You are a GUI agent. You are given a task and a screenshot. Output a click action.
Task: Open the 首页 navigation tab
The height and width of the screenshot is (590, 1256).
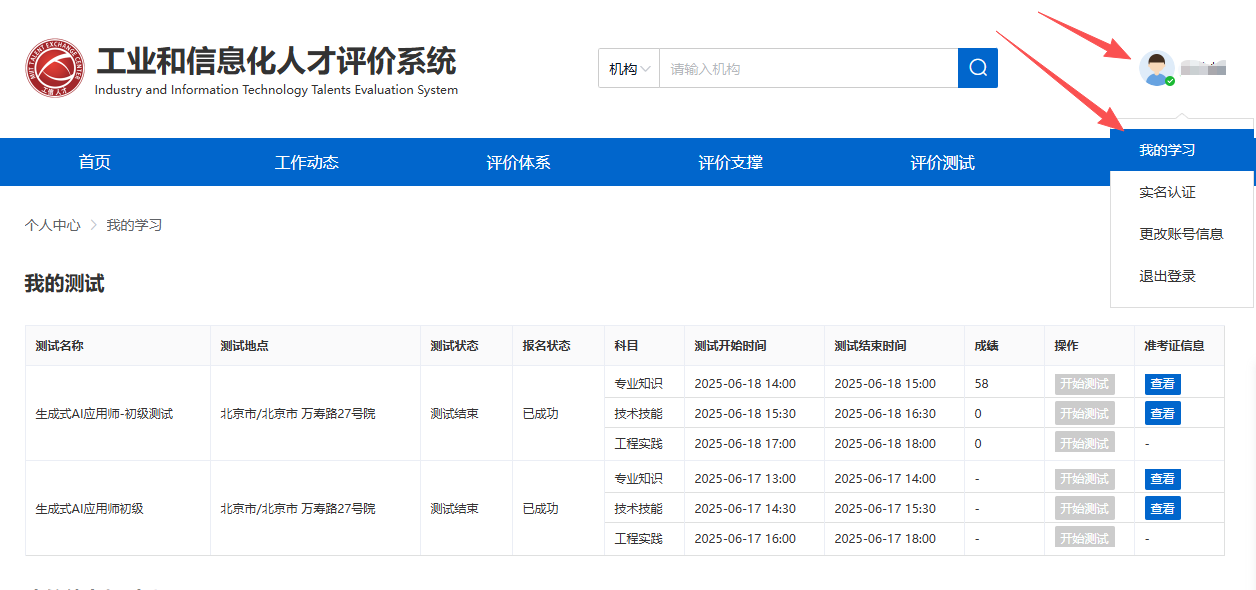pos(95,163)
